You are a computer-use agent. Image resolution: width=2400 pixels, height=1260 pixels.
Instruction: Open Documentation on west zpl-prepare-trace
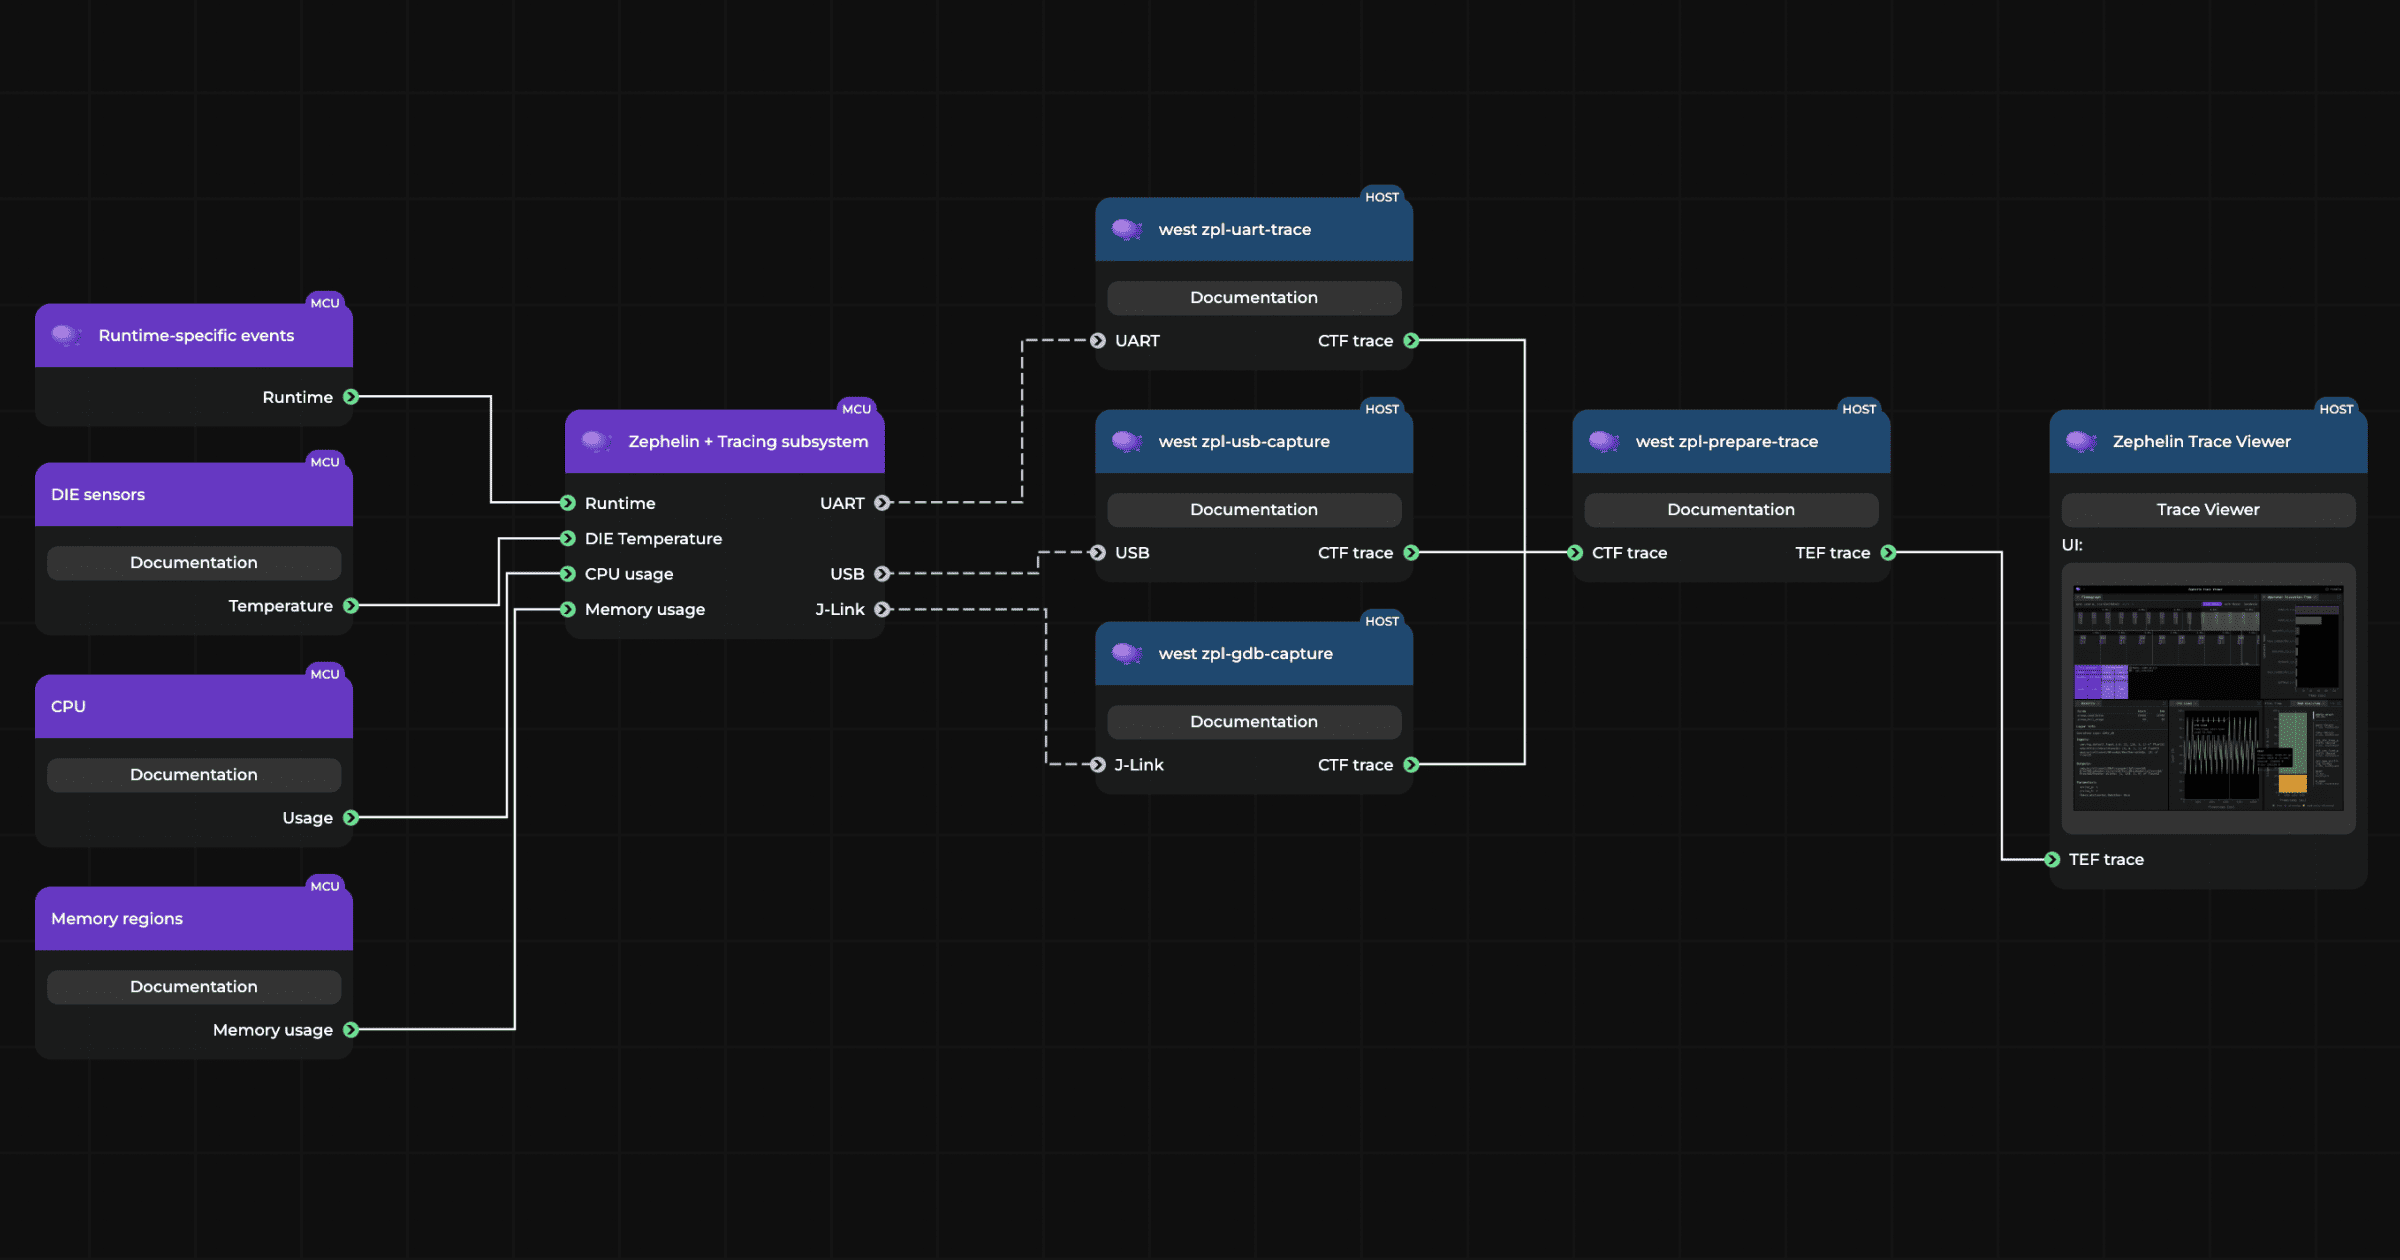pos(1730,509)
